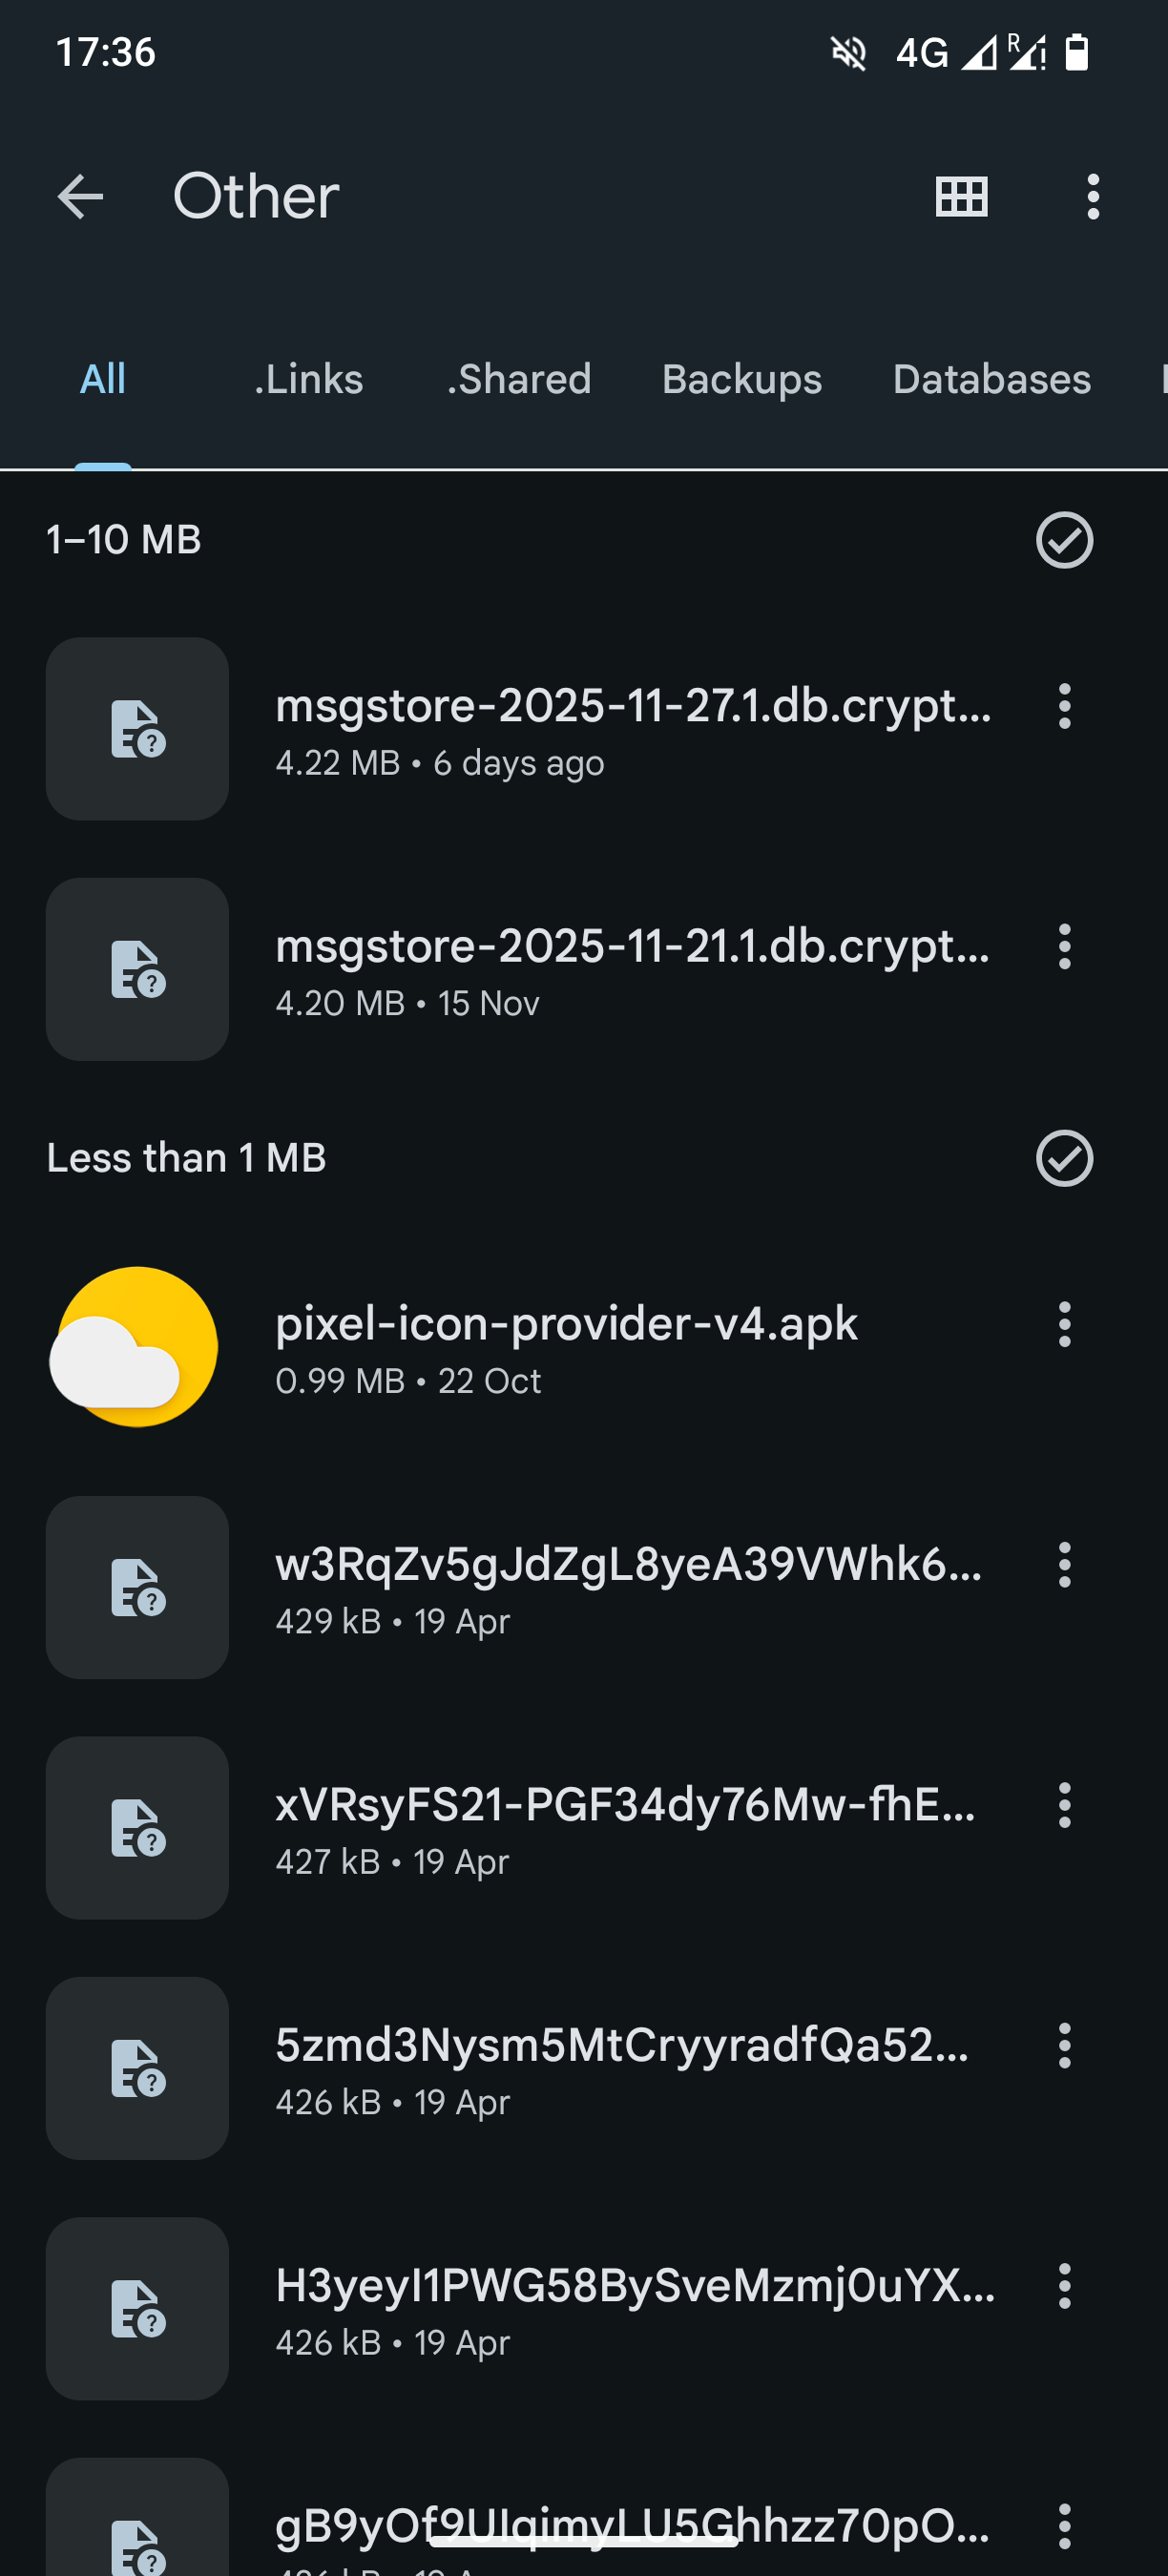Select all files in 1–10 MB group

[x=1064, y=540]
